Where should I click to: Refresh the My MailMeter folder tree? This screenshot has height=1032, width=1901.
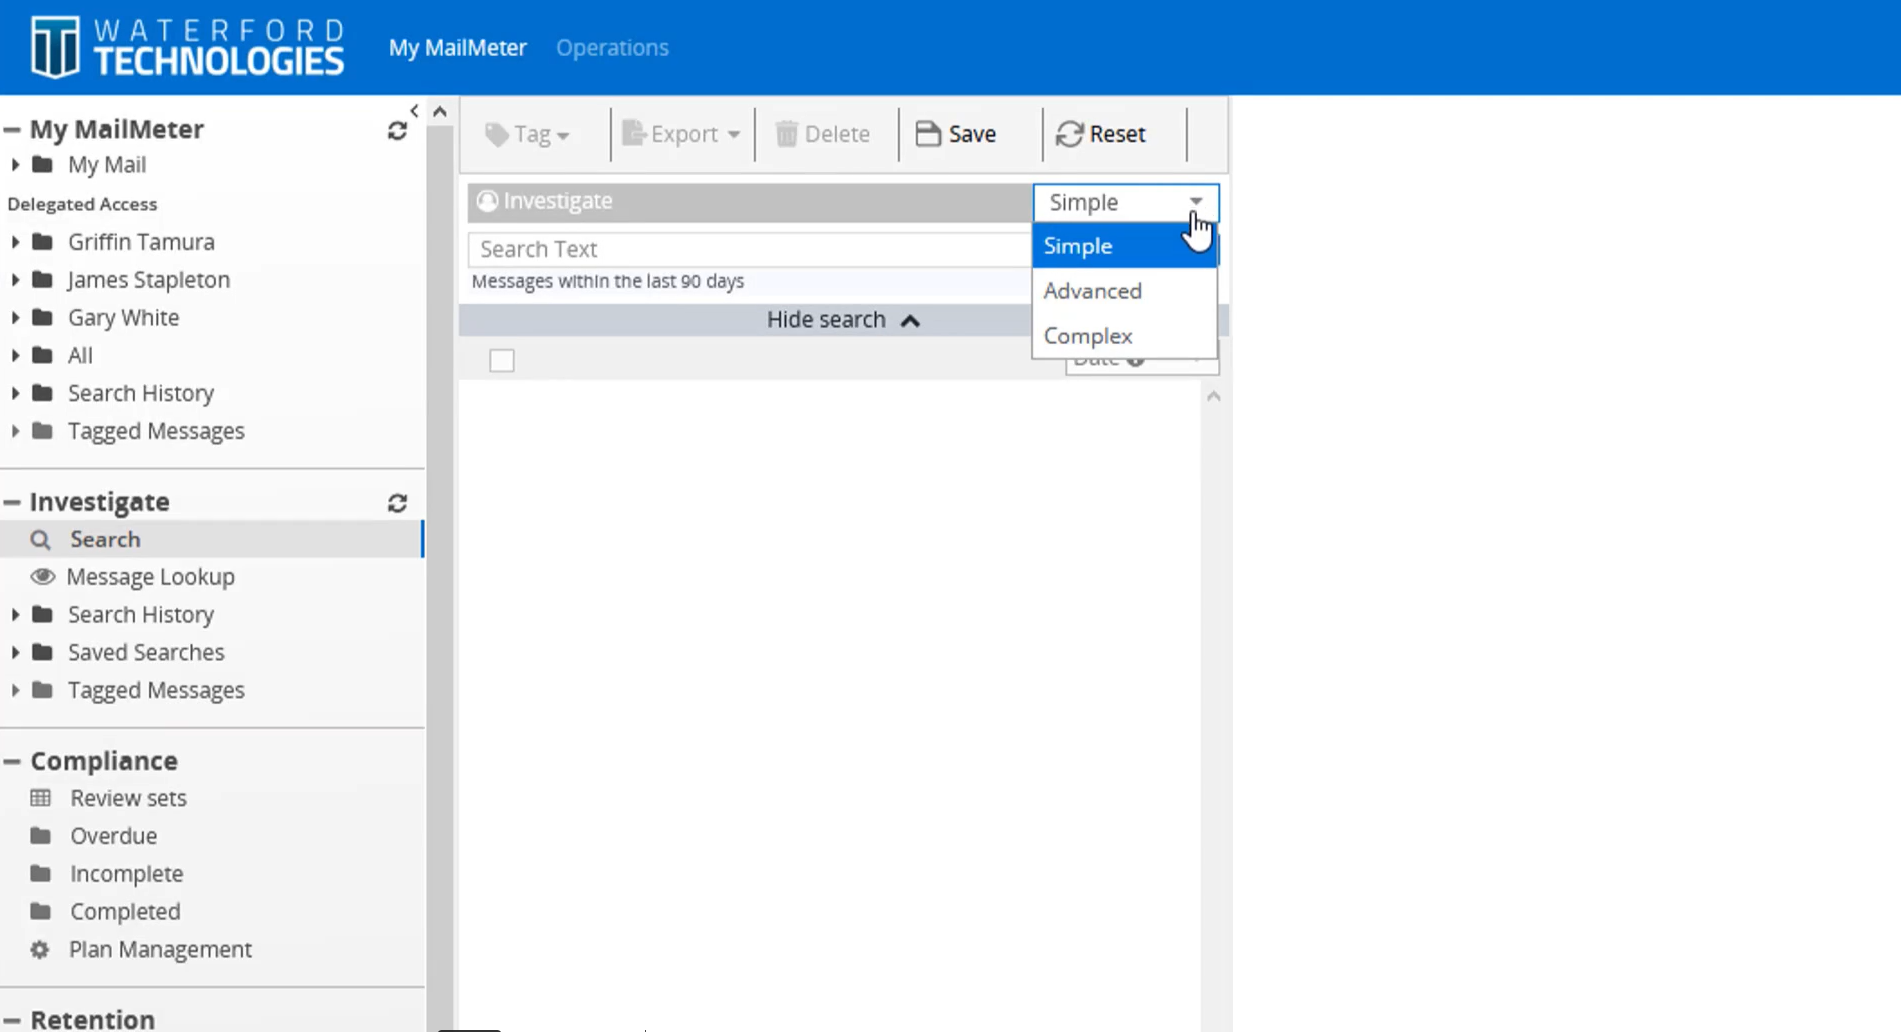pos(399,129)
